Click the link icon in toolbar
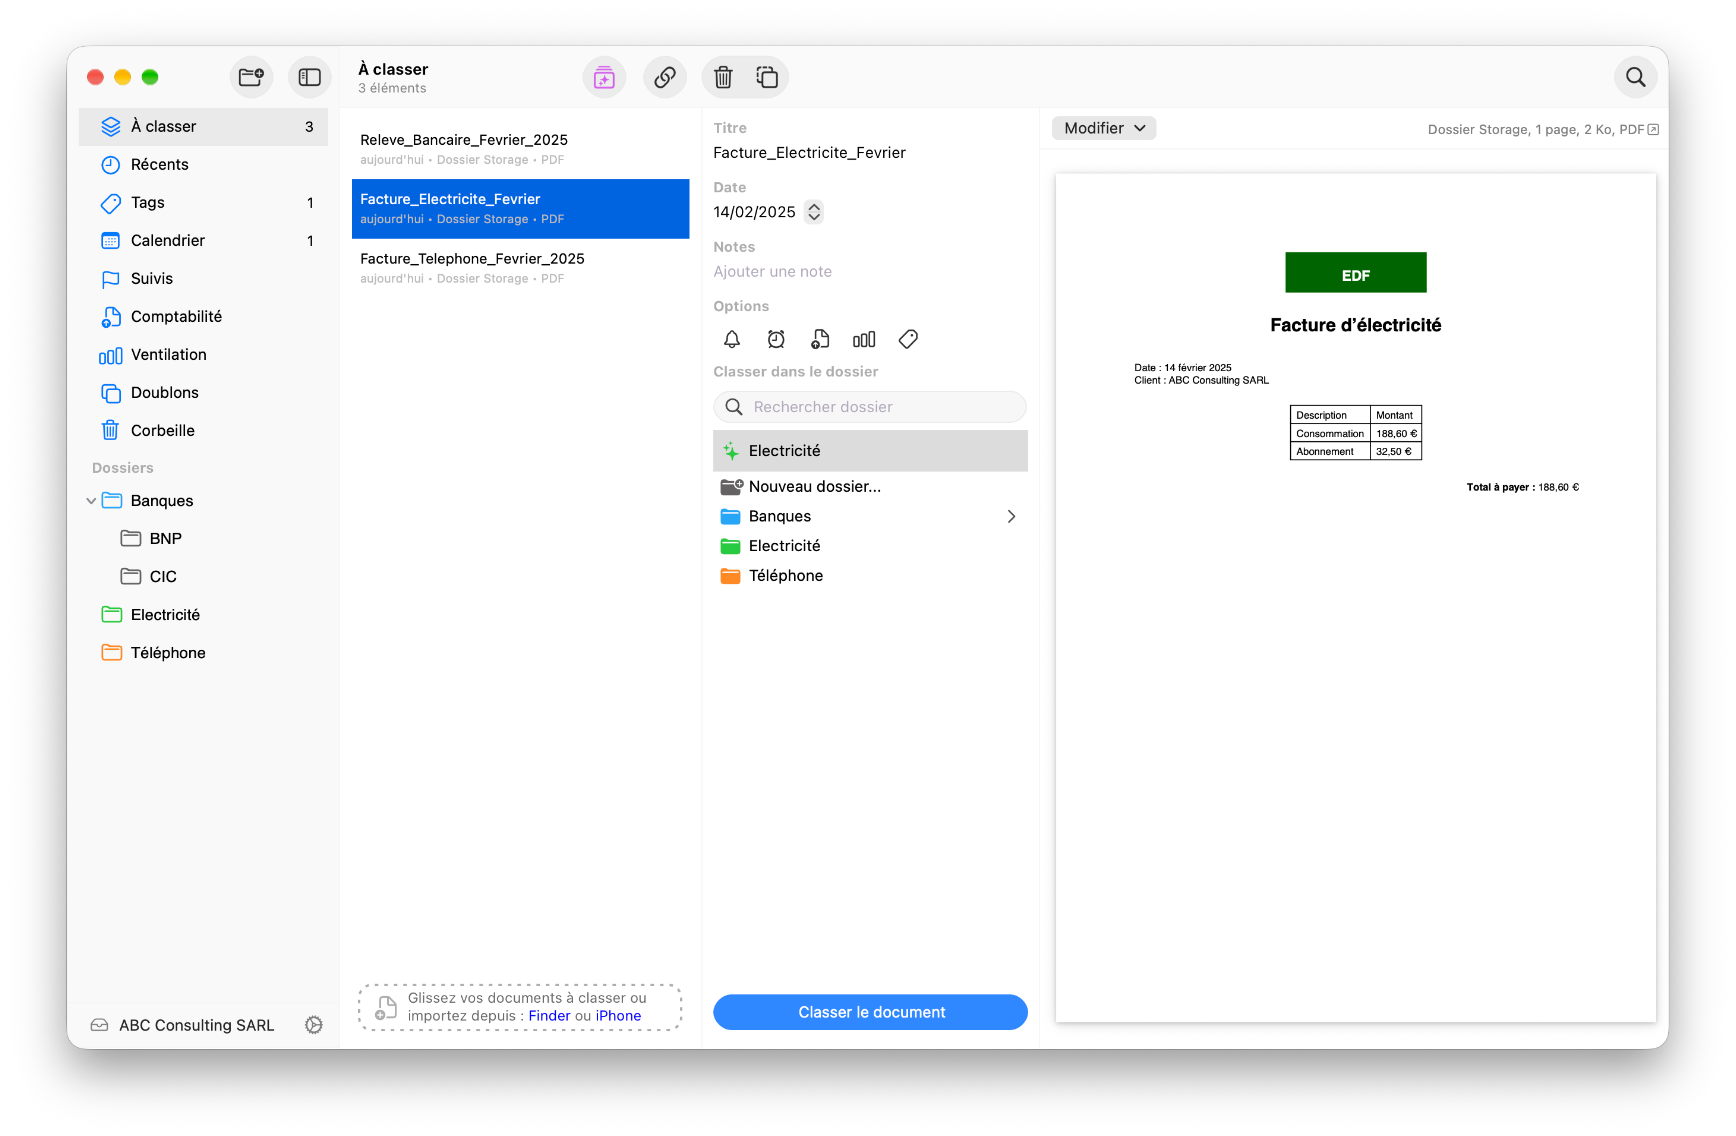Image resolution: width=1736 pixels, height=1136 pixels. (x=665, y=77)
